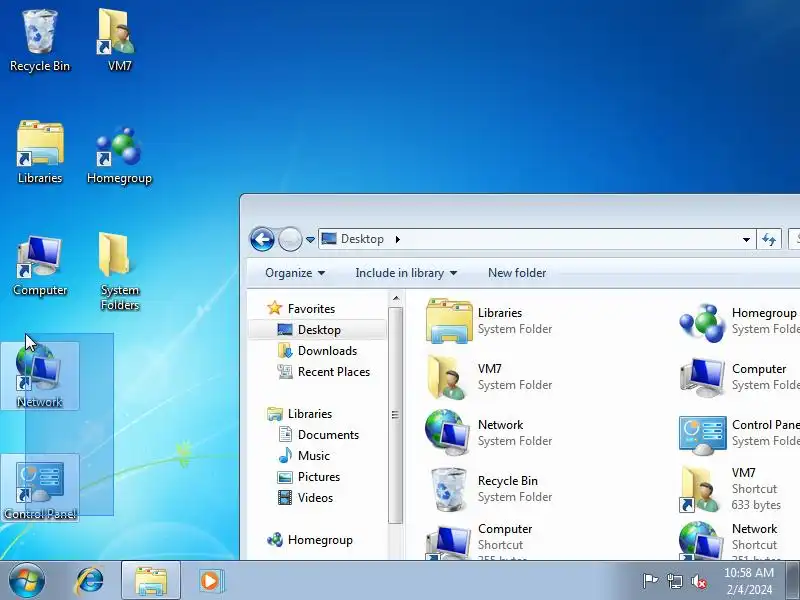The image size is (800, 600).
Task: Open the address bar history dropdown
Action: (x=746, y=239)
